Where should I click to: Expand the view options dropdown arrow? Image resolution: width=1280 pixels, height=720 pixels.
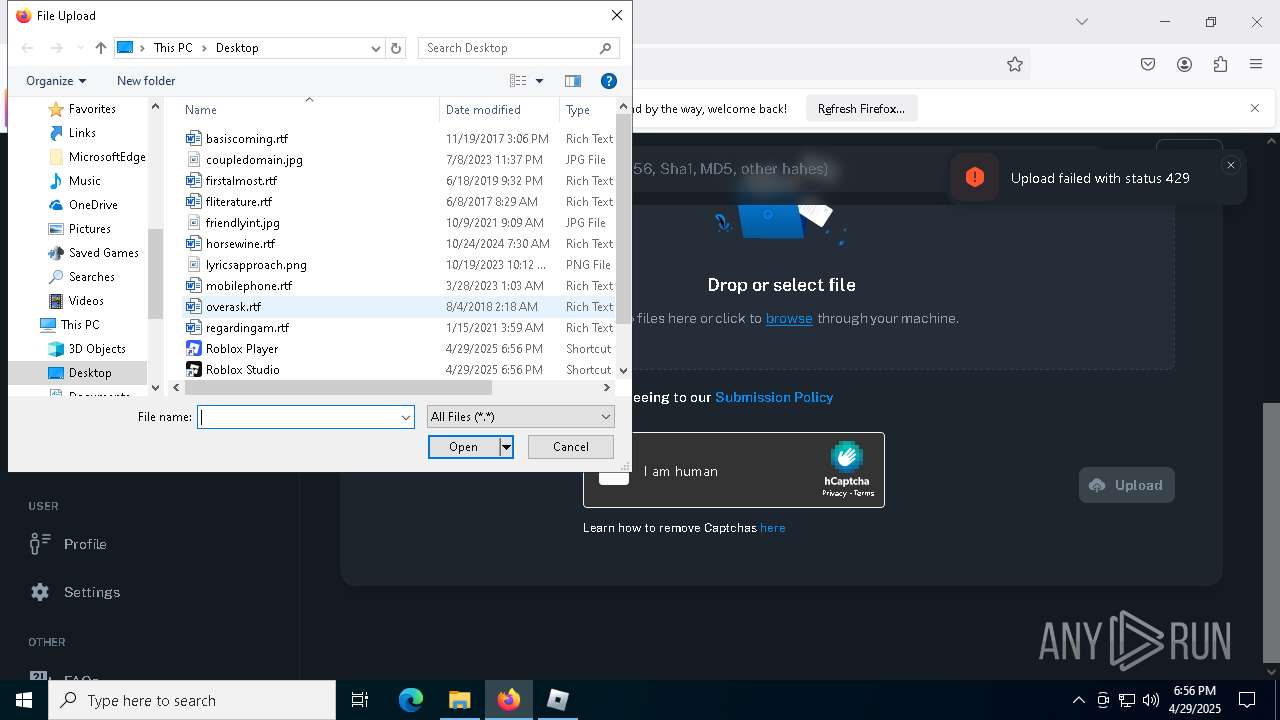pyautogui.click(x=539, y=81)
